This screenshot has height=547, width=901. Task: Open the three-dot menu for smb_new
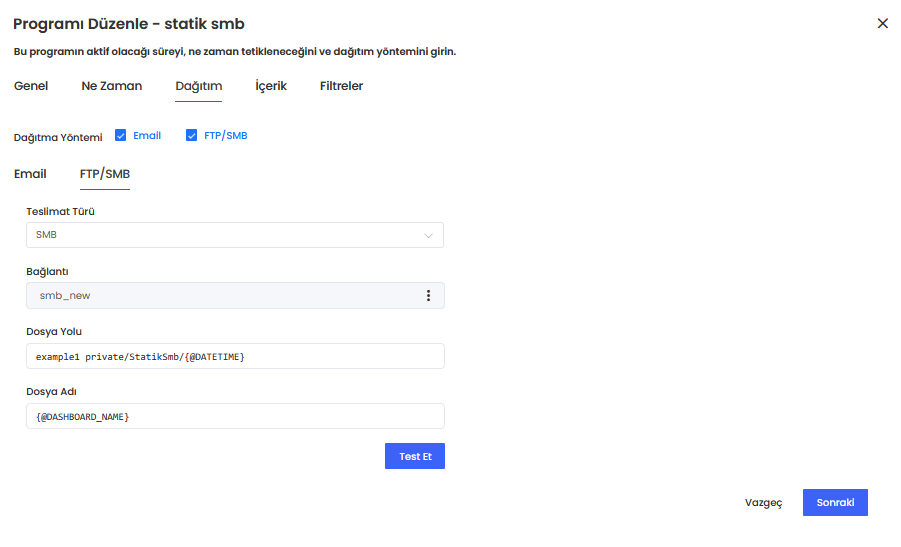click(x=428, y=296)
